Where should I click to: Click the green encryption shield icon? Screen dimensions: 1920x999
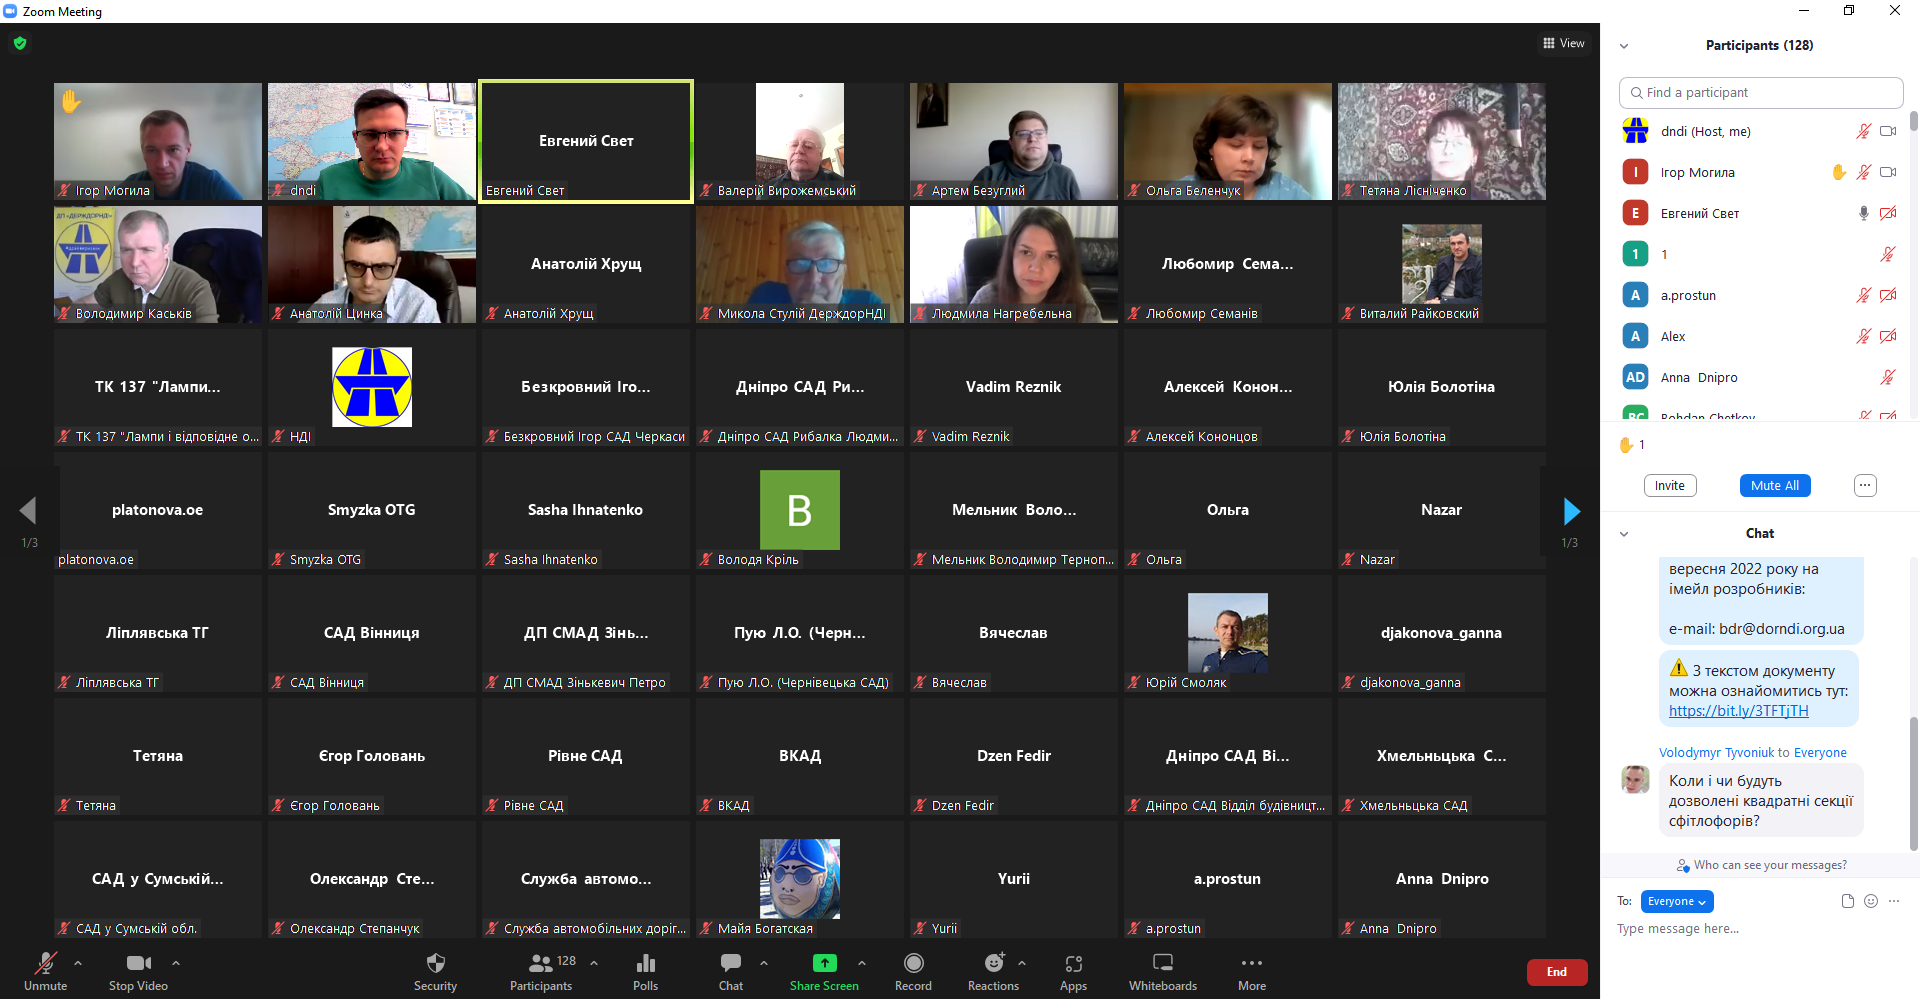click(x=20, y=43)
